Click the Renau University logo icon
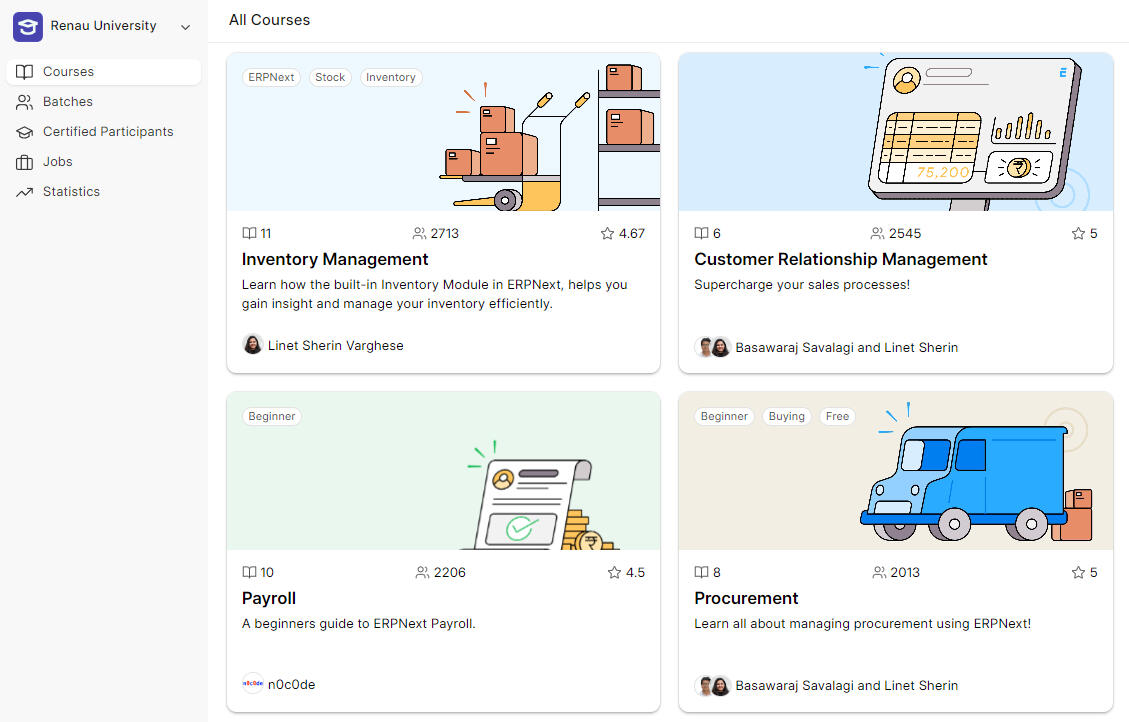Viewport: 1129px width, 722px height. (27, 27)
